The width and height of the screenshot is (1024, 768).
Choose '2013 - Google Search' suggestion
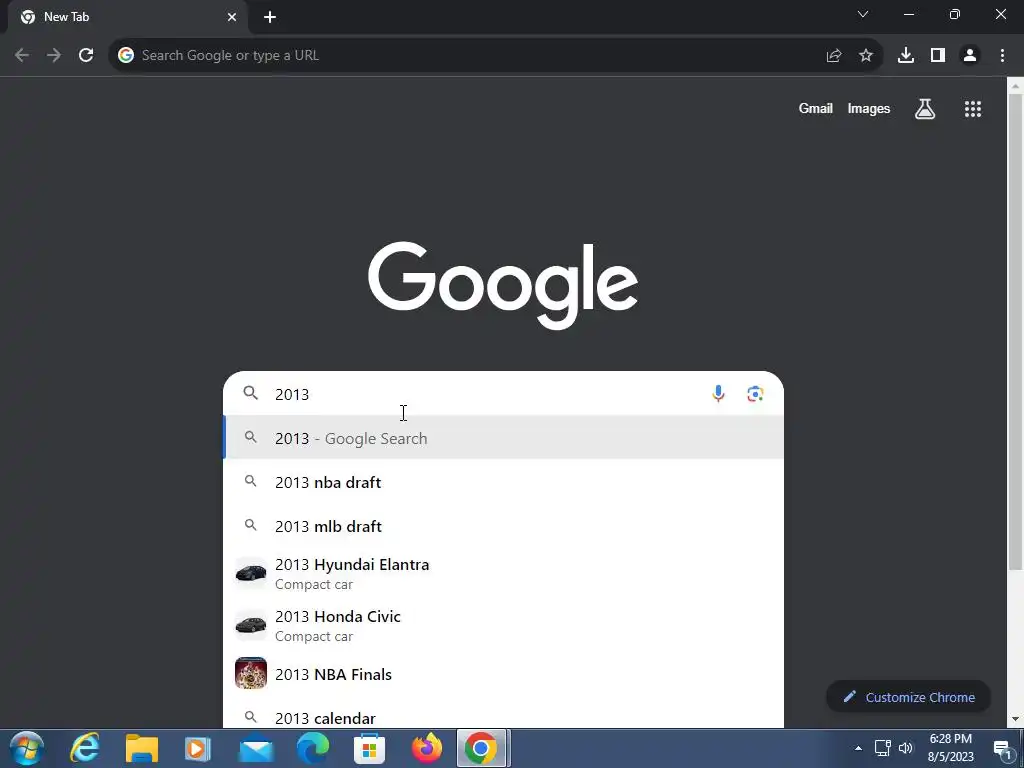click(504, 438)
